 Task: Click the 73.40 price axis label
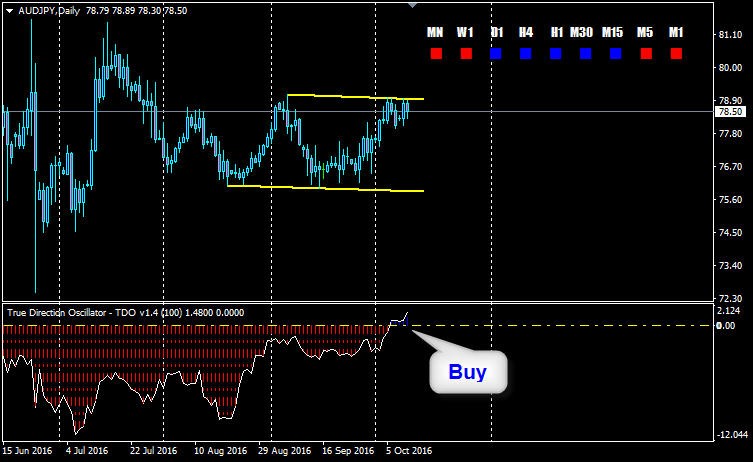(730, 266)
